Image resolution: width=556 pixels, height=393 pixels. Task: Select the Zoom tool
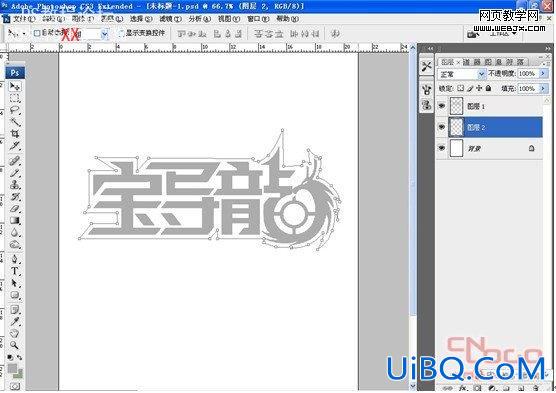tap(15, 345)
